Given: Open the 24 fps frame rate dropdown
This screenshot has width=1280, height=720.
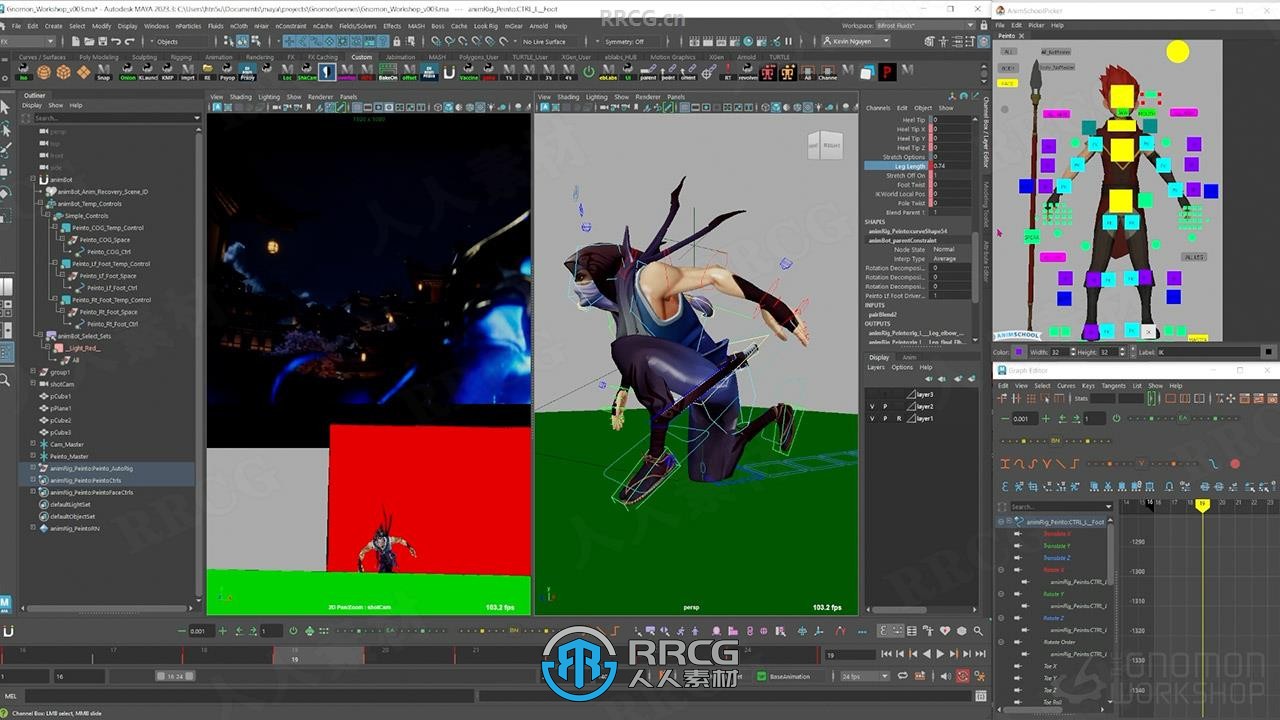Looking at the screenshot, I should tap(864, 676).
